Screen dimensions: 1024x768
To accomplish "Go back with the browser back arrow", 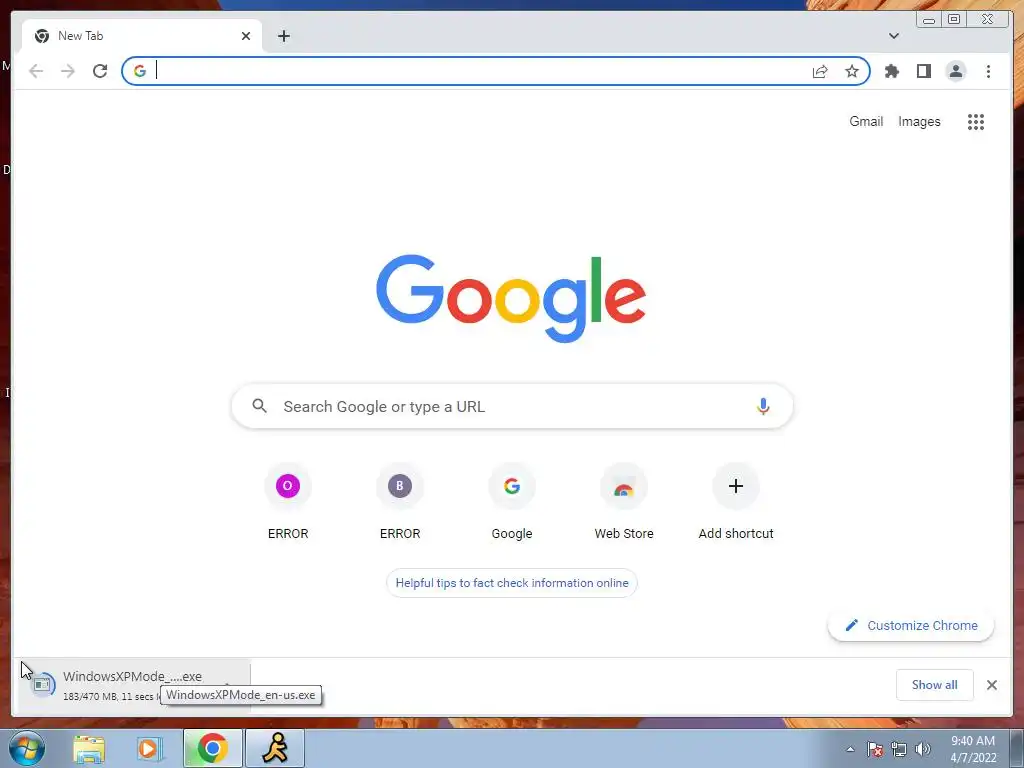I will 36,71.
